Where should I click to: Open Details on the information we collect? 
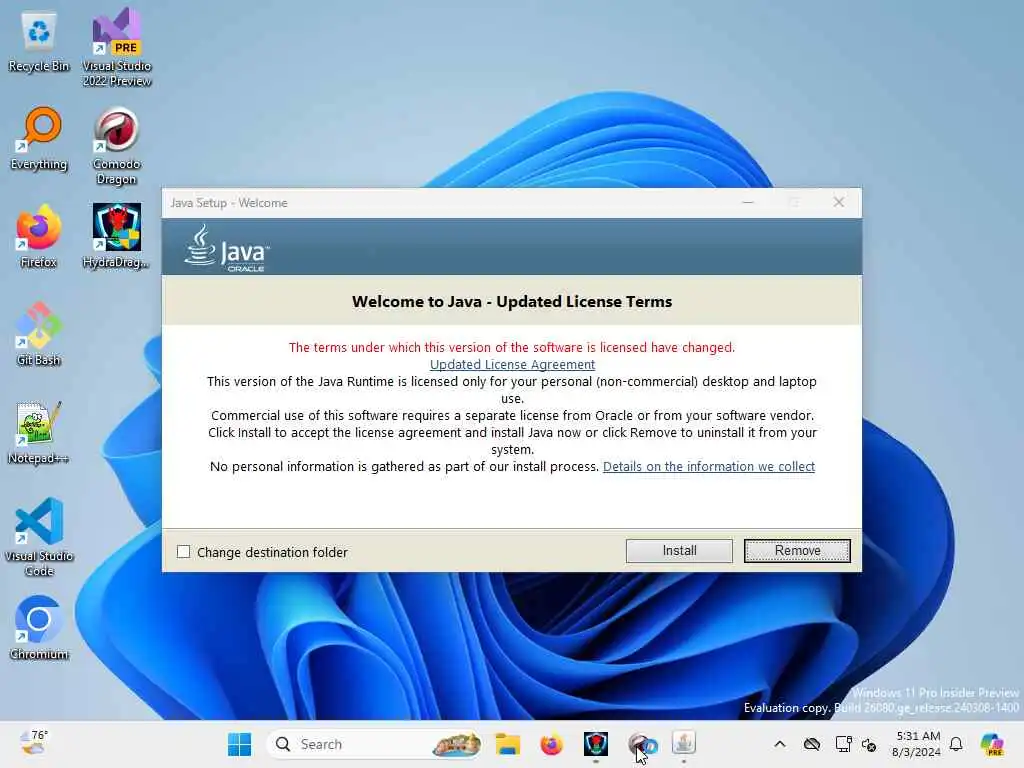tap(709, 466)
